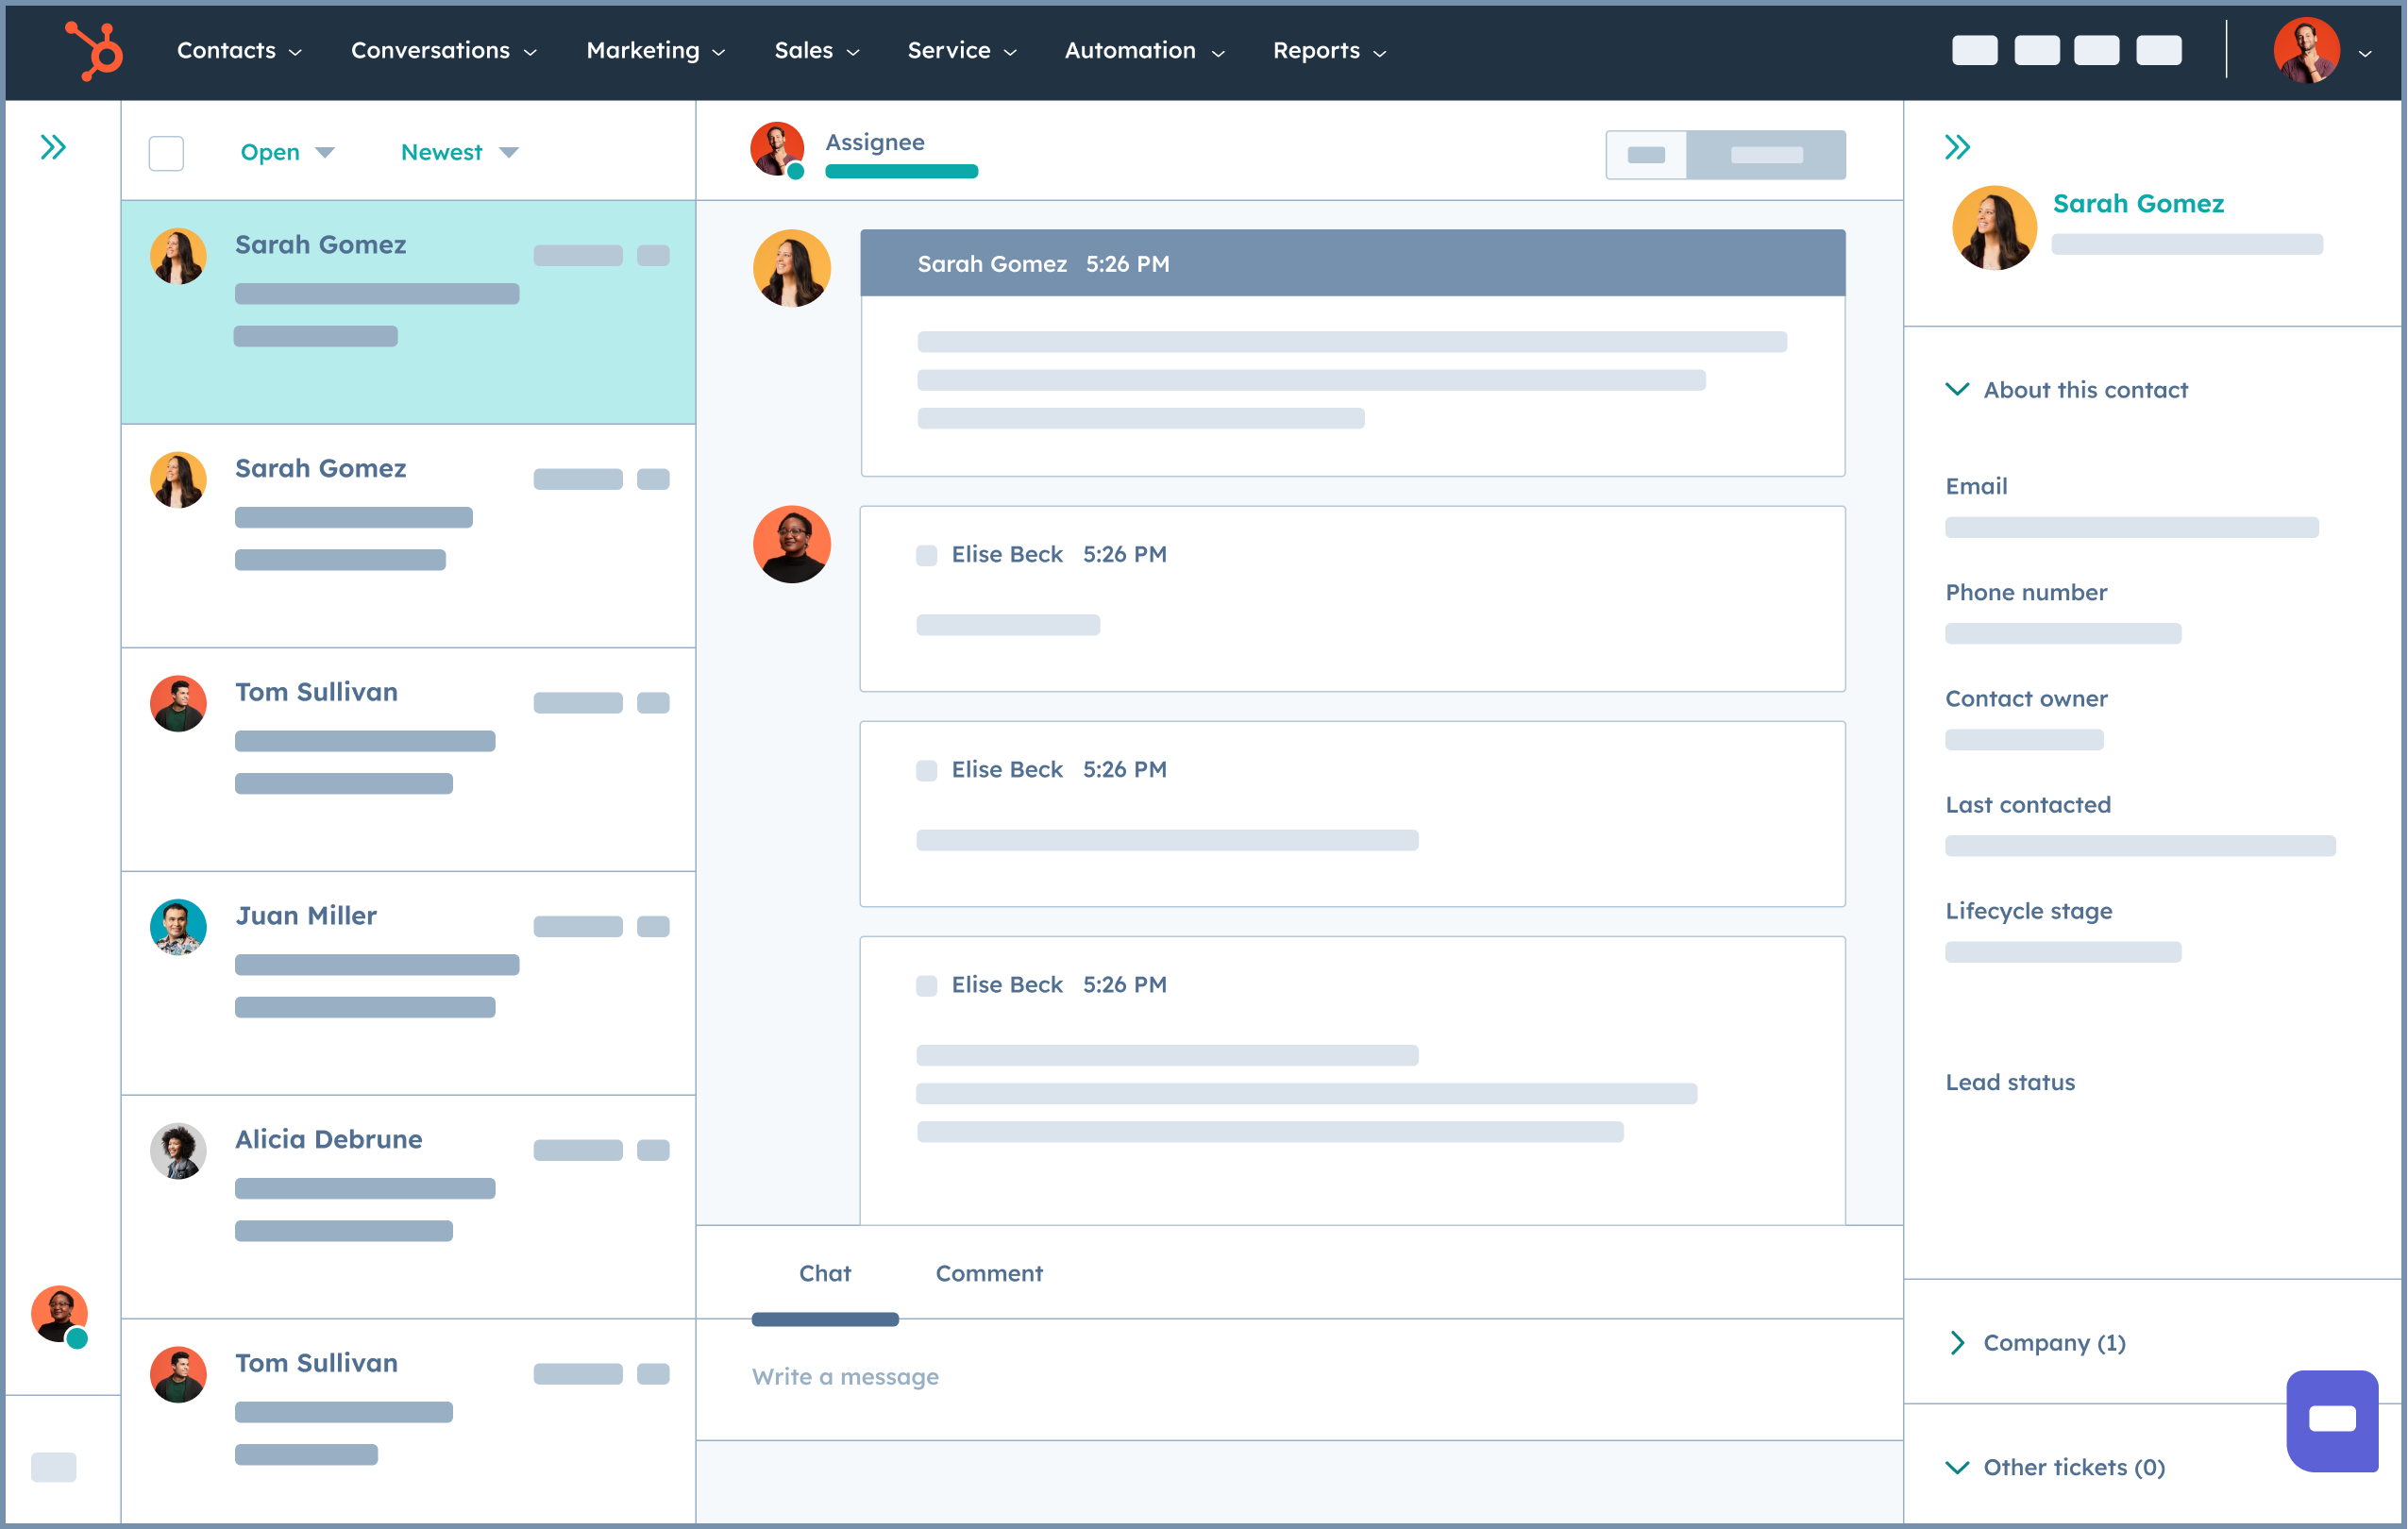Switch to the Comment tab

(x=988, y=1272)
